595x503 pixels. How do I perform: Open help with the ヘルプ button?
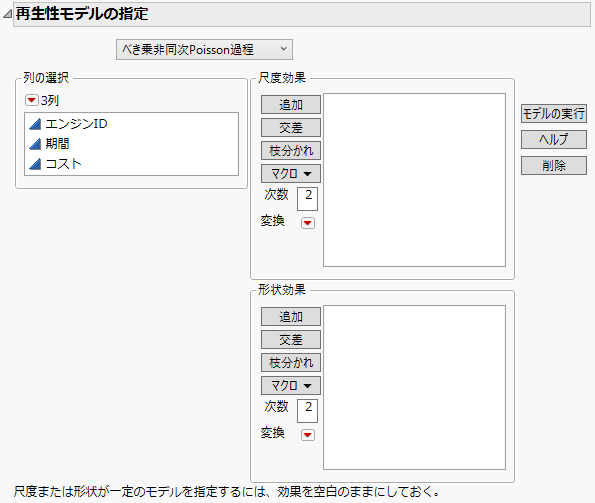(x=554, y=139)
